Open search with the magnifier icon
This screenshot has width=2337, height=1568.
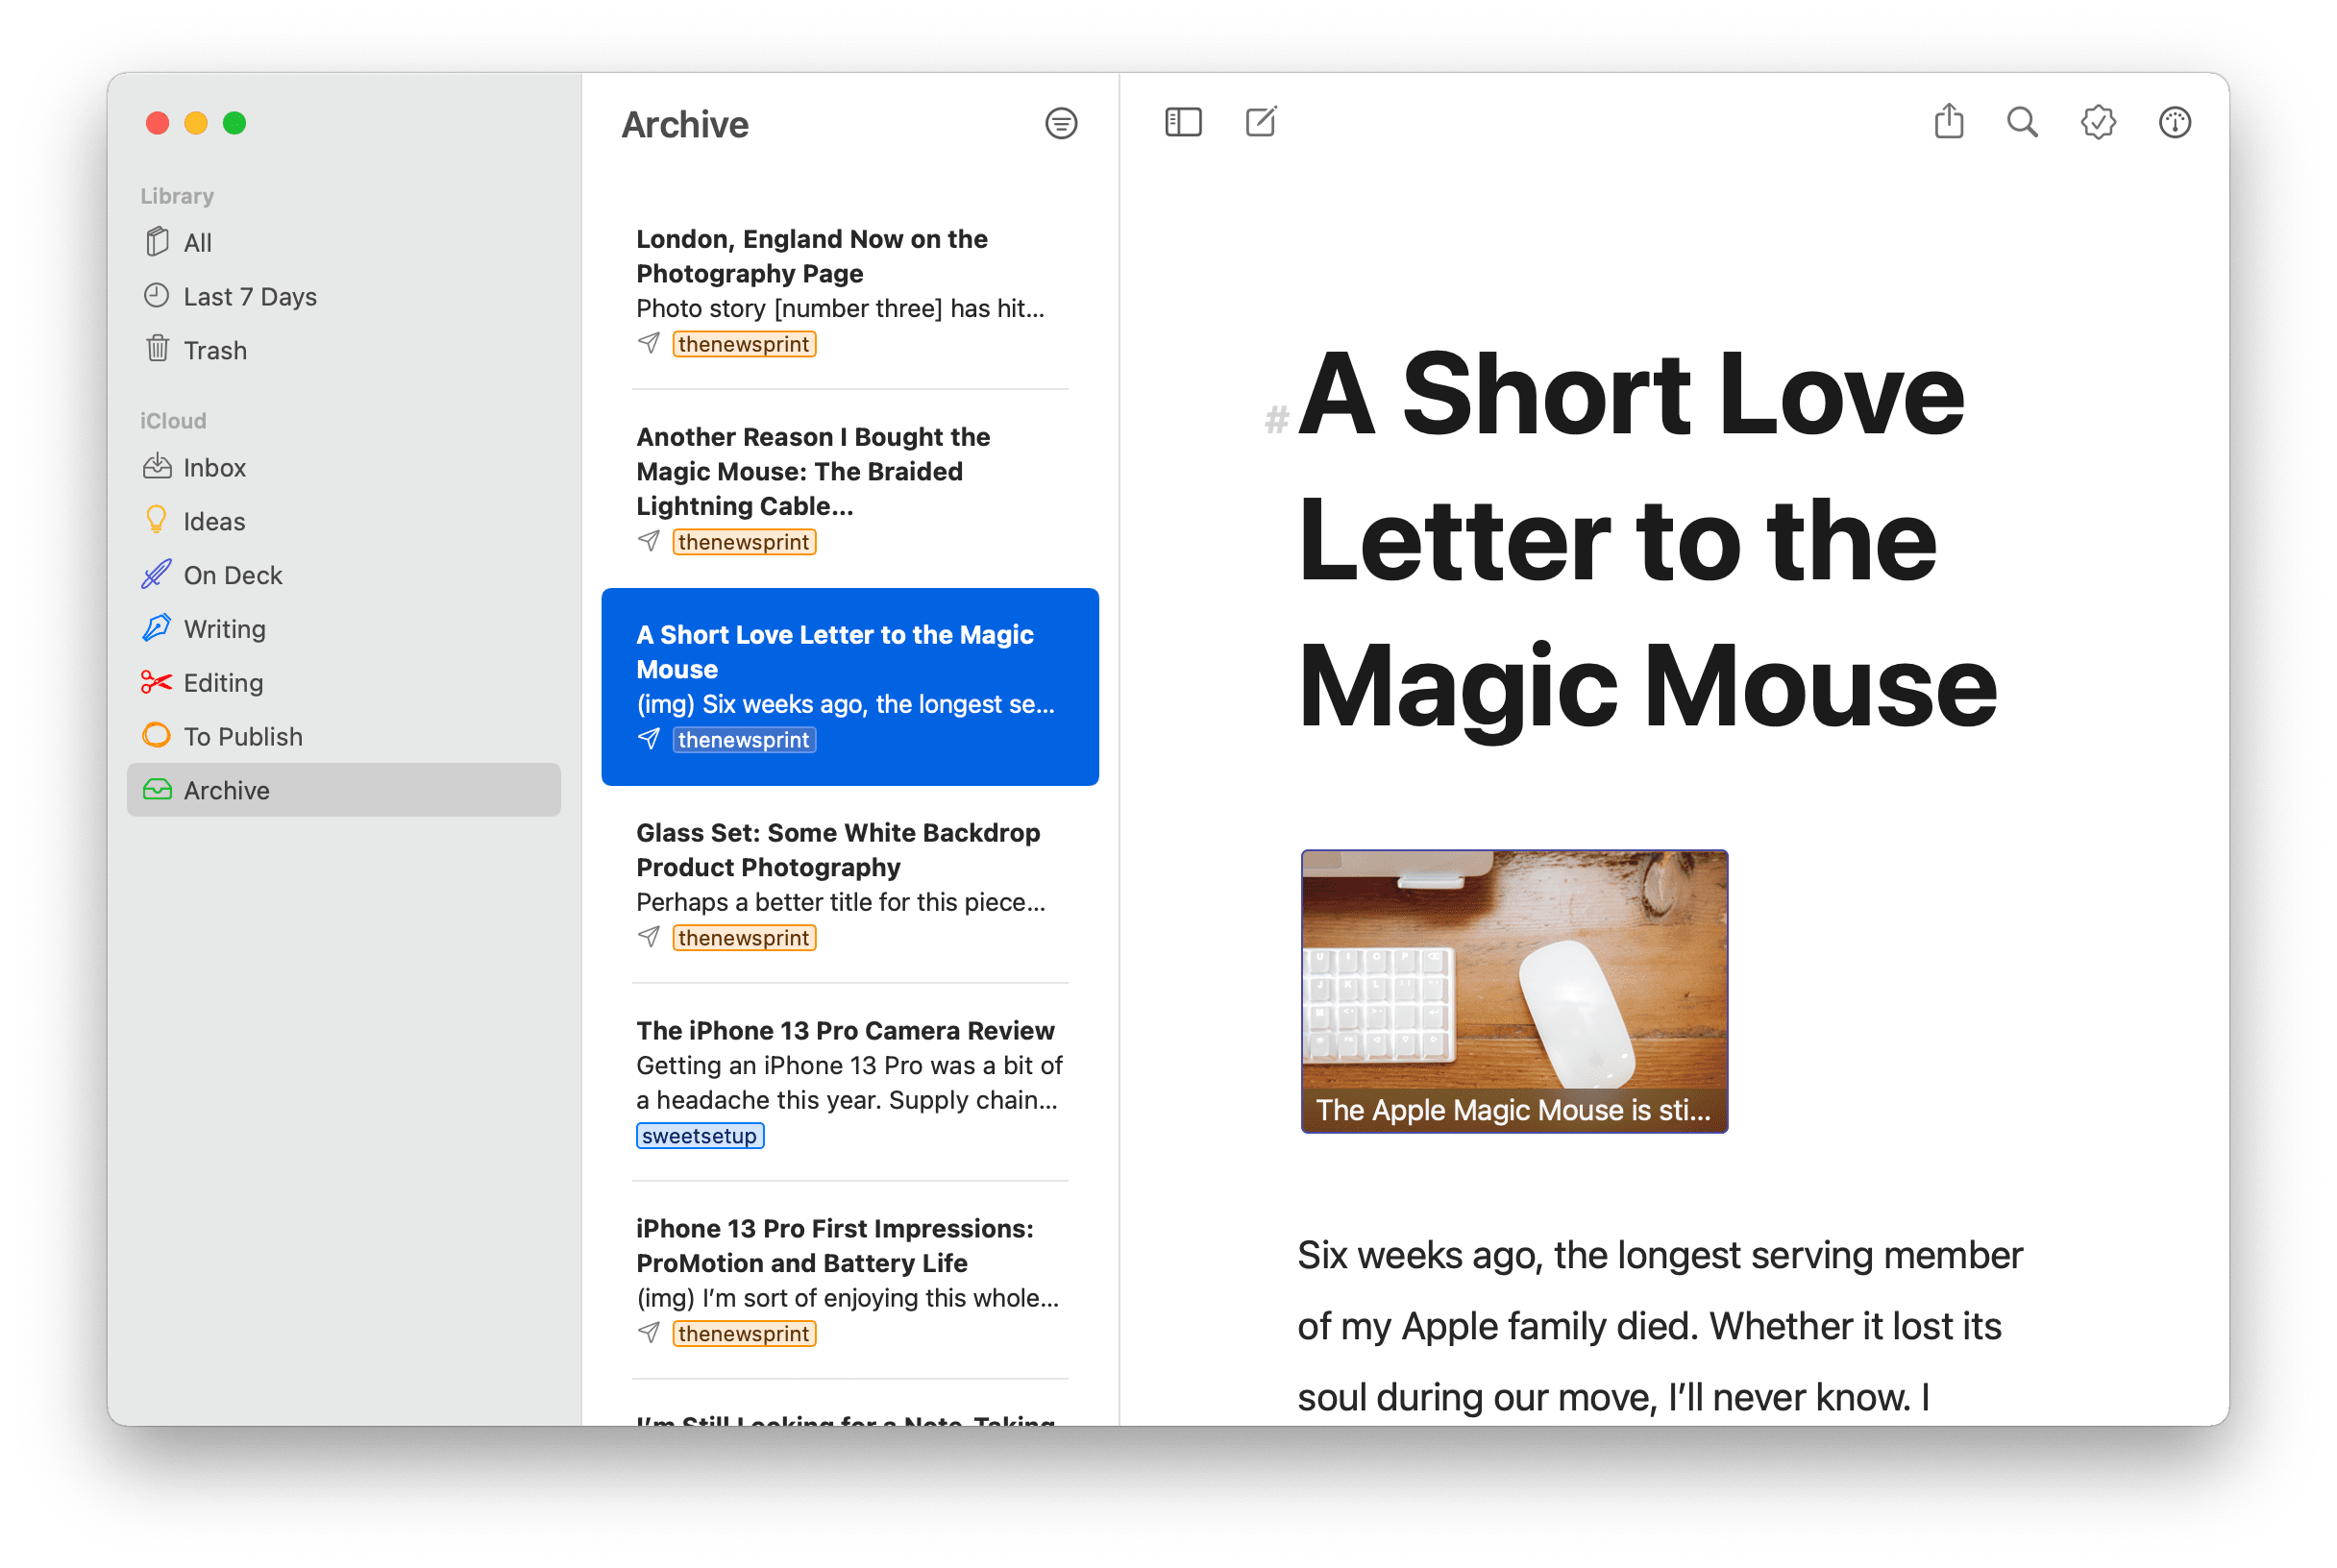(2022, 122)
